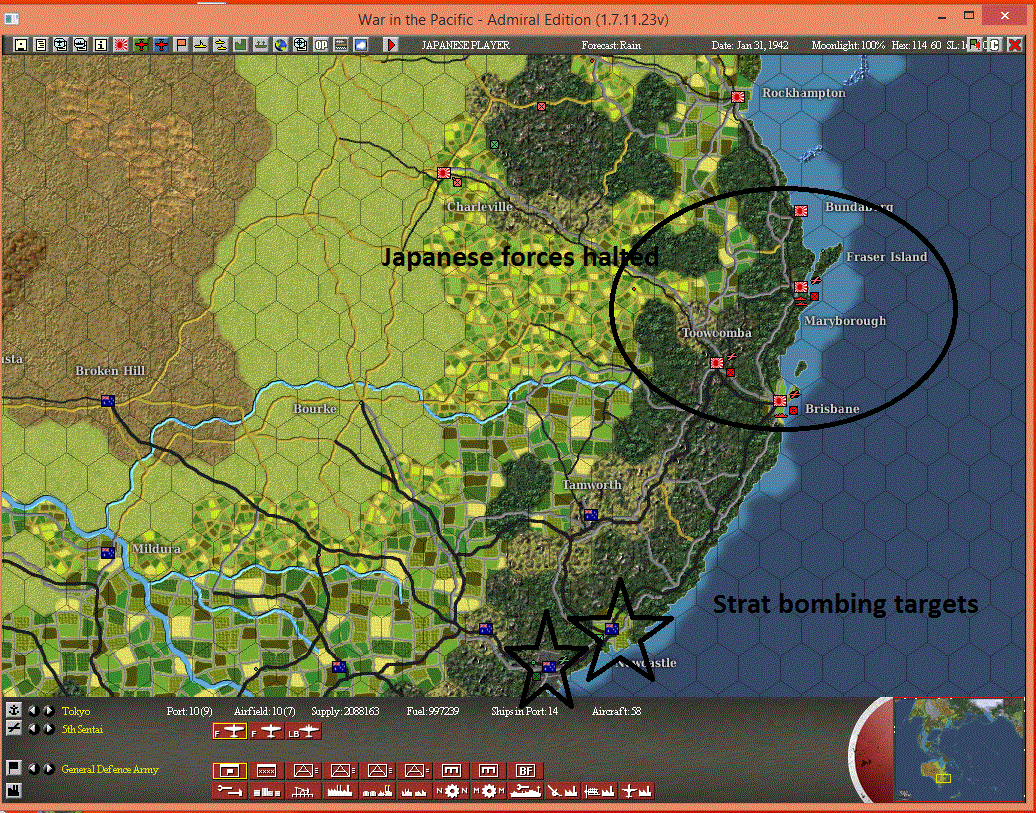Open the document list toolbar icon
The image size is (1036, 813).
point(40,45)
